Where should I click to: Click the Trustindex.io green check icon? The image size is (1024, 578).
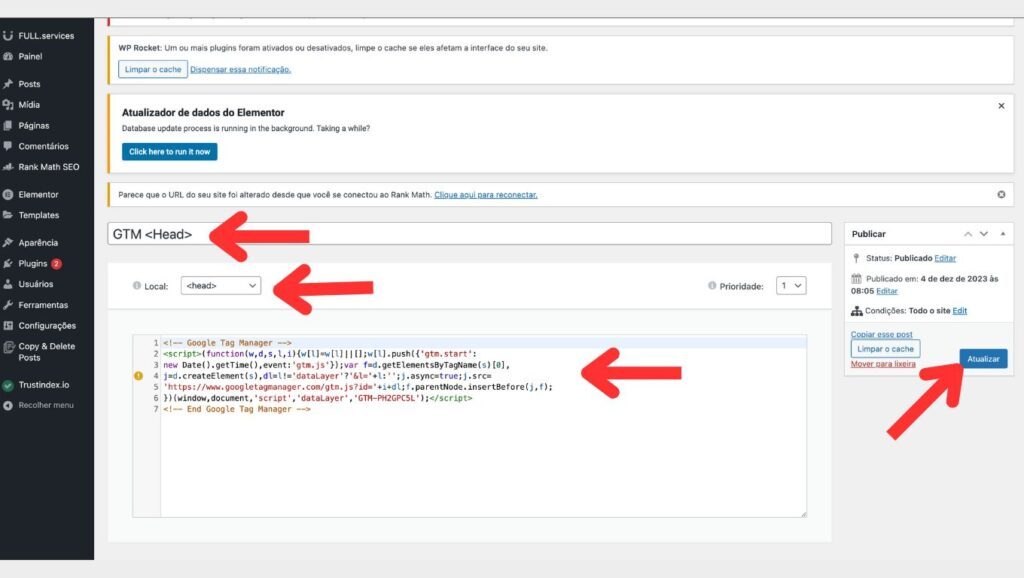coord(8,385)
